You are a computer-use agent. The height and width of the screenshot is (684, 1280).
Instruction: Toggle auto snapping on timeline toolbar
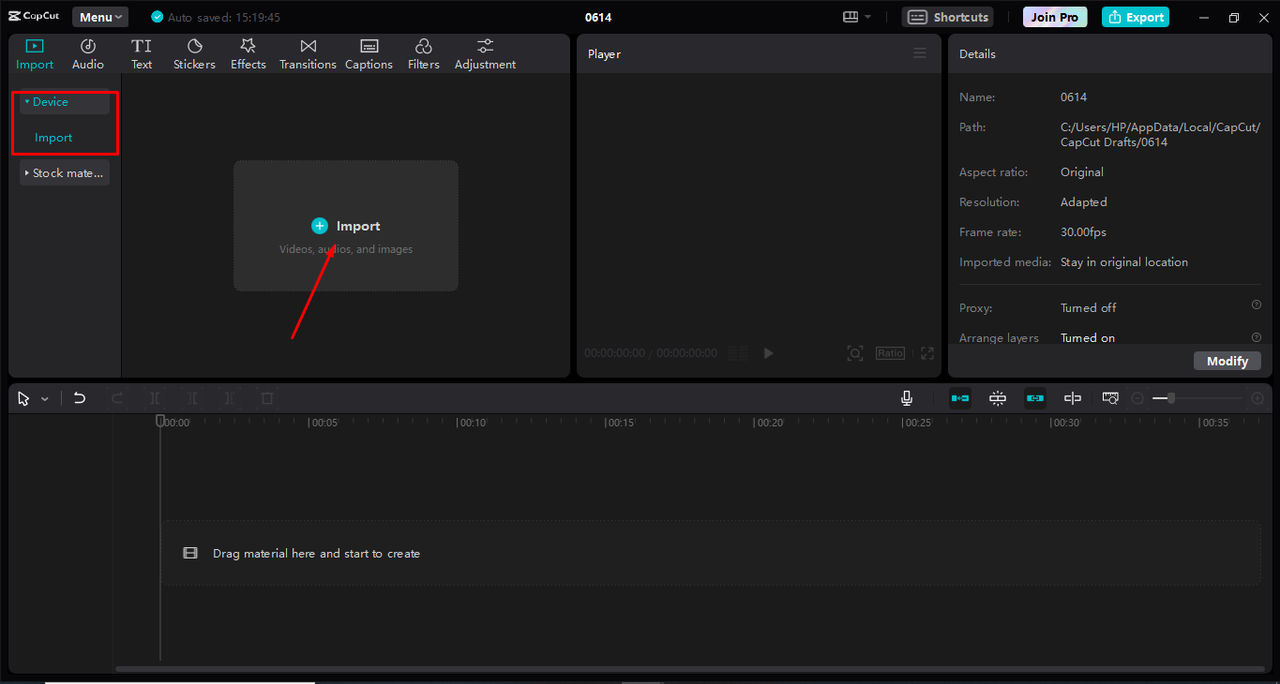click(998, 398)
